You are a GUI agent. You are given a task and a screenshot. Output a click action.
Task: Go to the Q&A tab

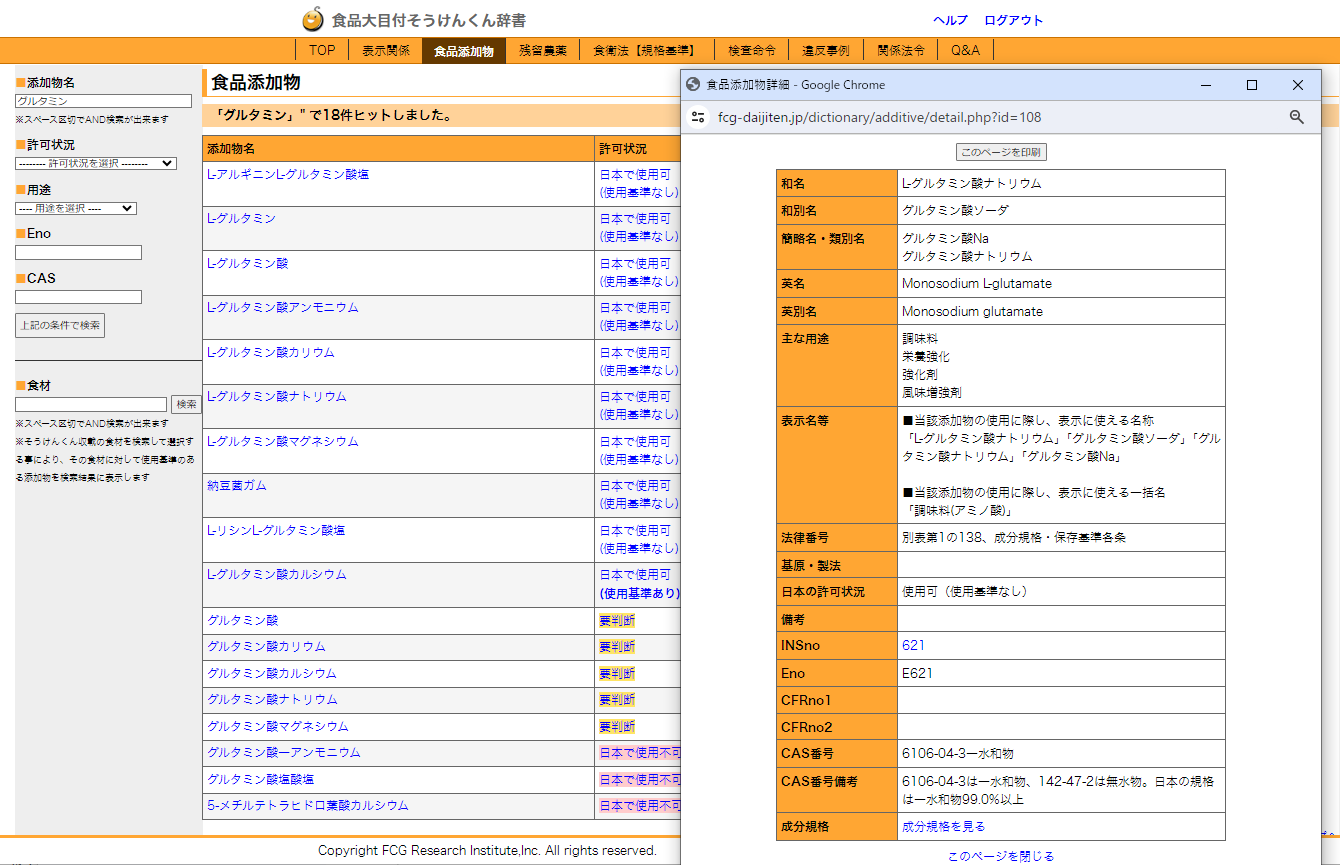point(964,50)
